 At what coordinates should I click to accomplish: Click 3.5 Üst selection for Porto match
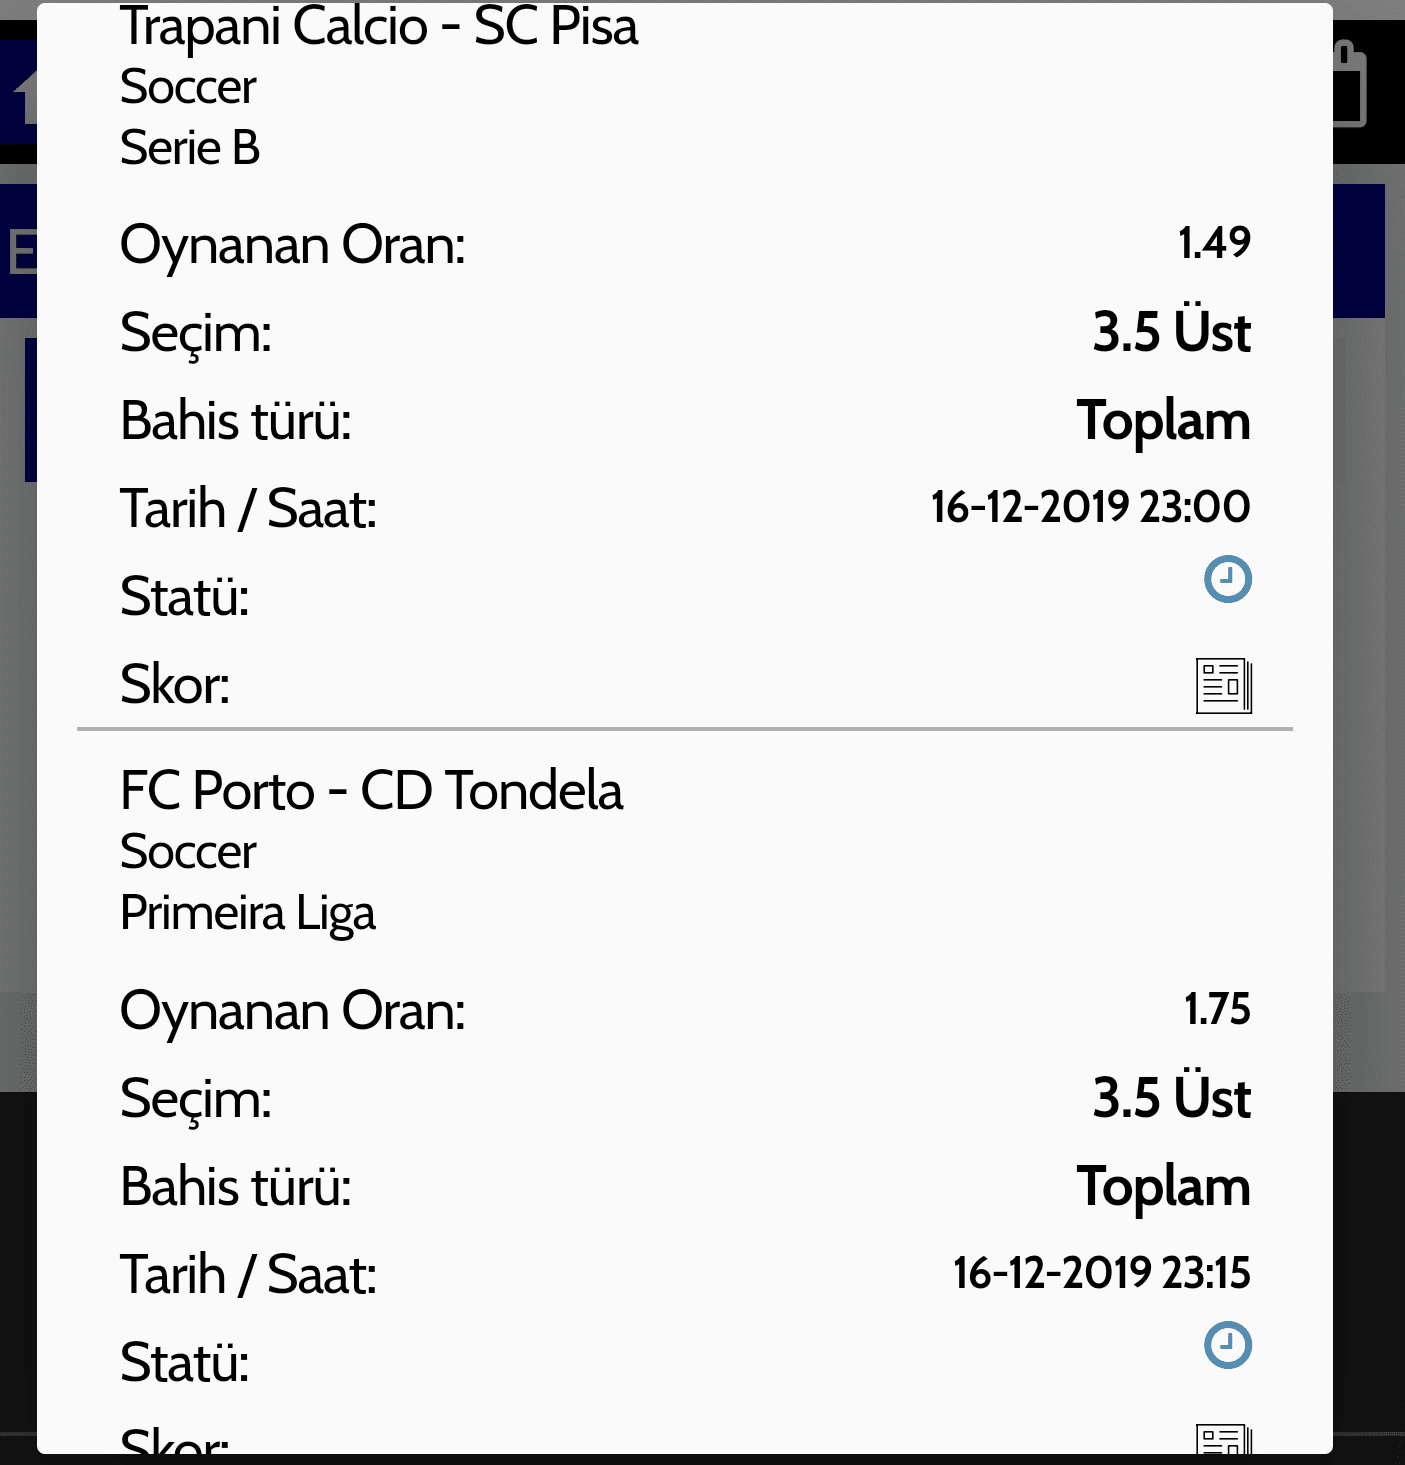(x=1171, y=1098)
